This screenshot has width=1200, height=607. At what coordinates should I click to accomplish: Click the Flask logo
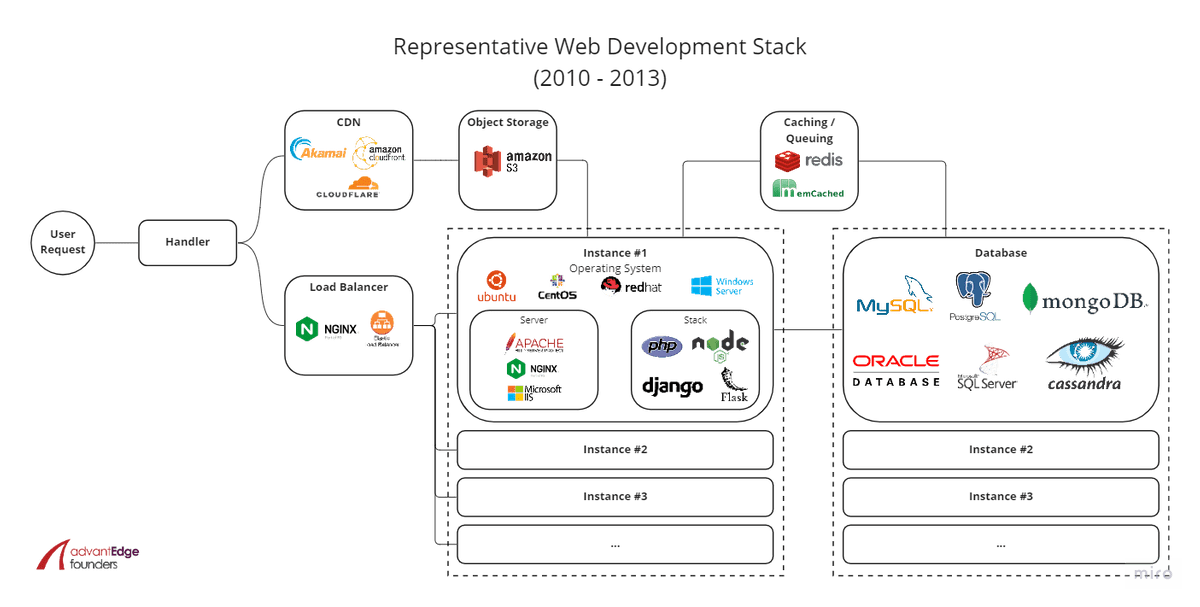[734, 384]
